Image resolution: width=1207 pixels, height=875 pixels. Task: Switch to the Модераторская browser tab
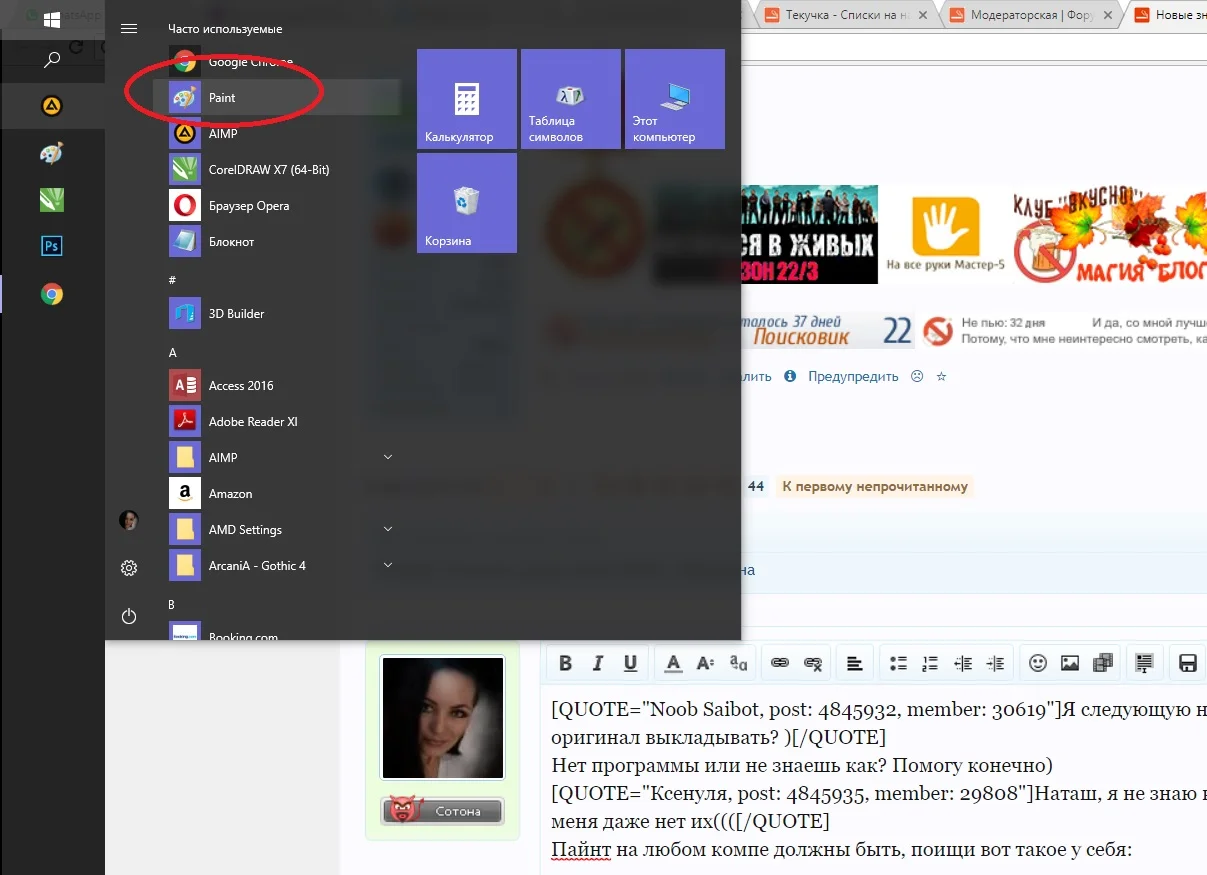(1029, 15)
